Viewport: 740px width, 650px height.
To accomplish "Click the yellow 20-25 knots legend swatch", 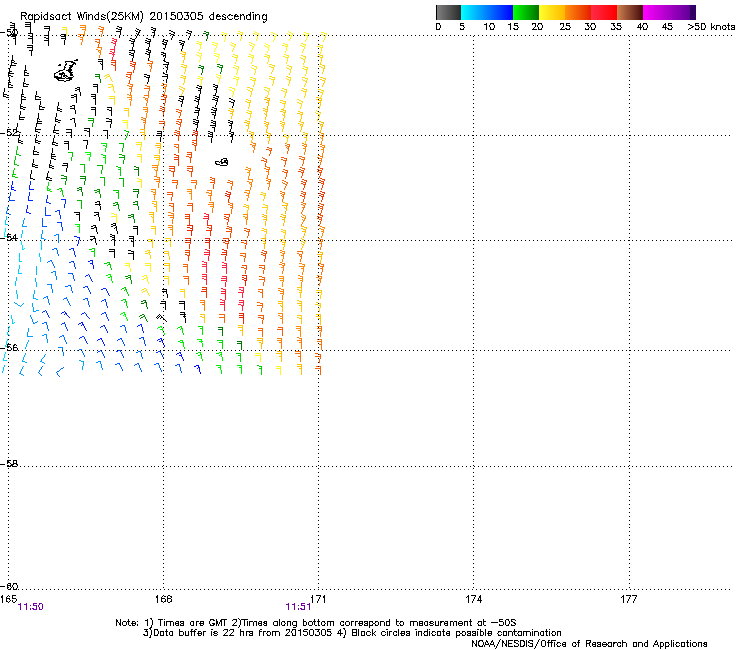I will [552, 12].
